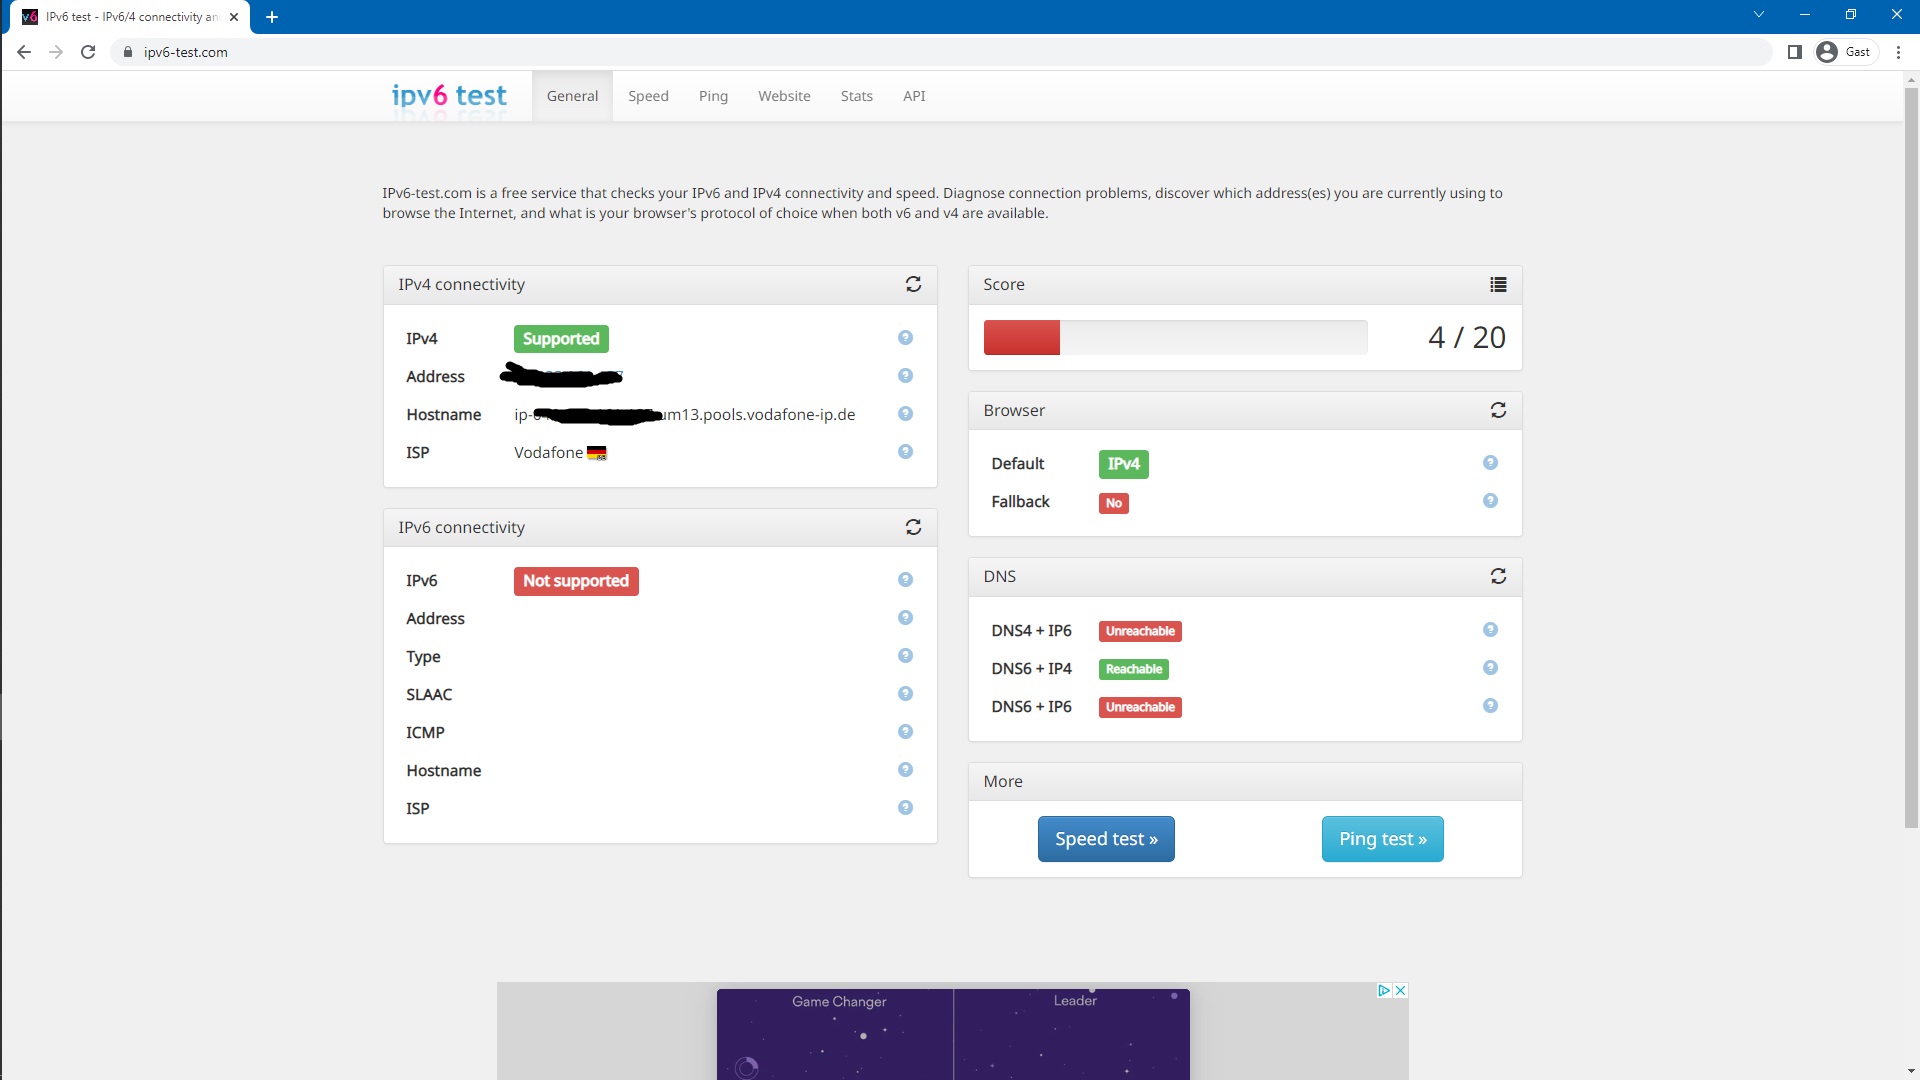
Task: Refresh the IPv4 connectivity panel
Action: [x=913, y=285]
